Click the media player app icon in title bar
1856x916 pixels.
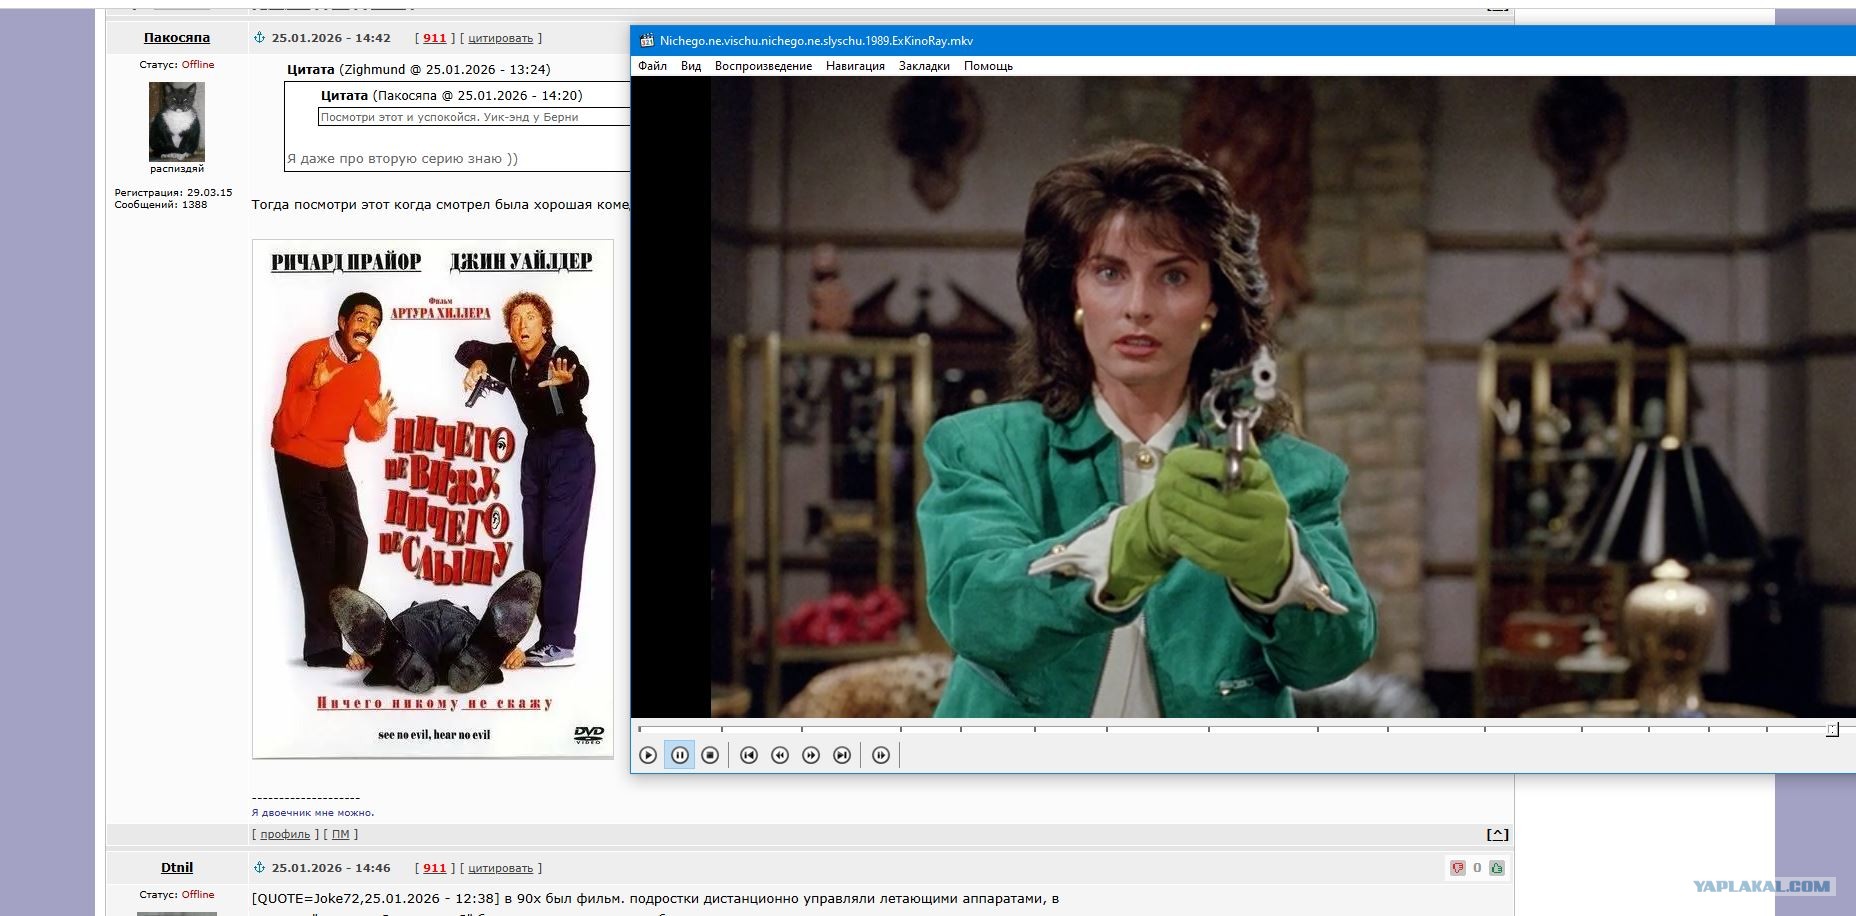[x=646, y=41]
